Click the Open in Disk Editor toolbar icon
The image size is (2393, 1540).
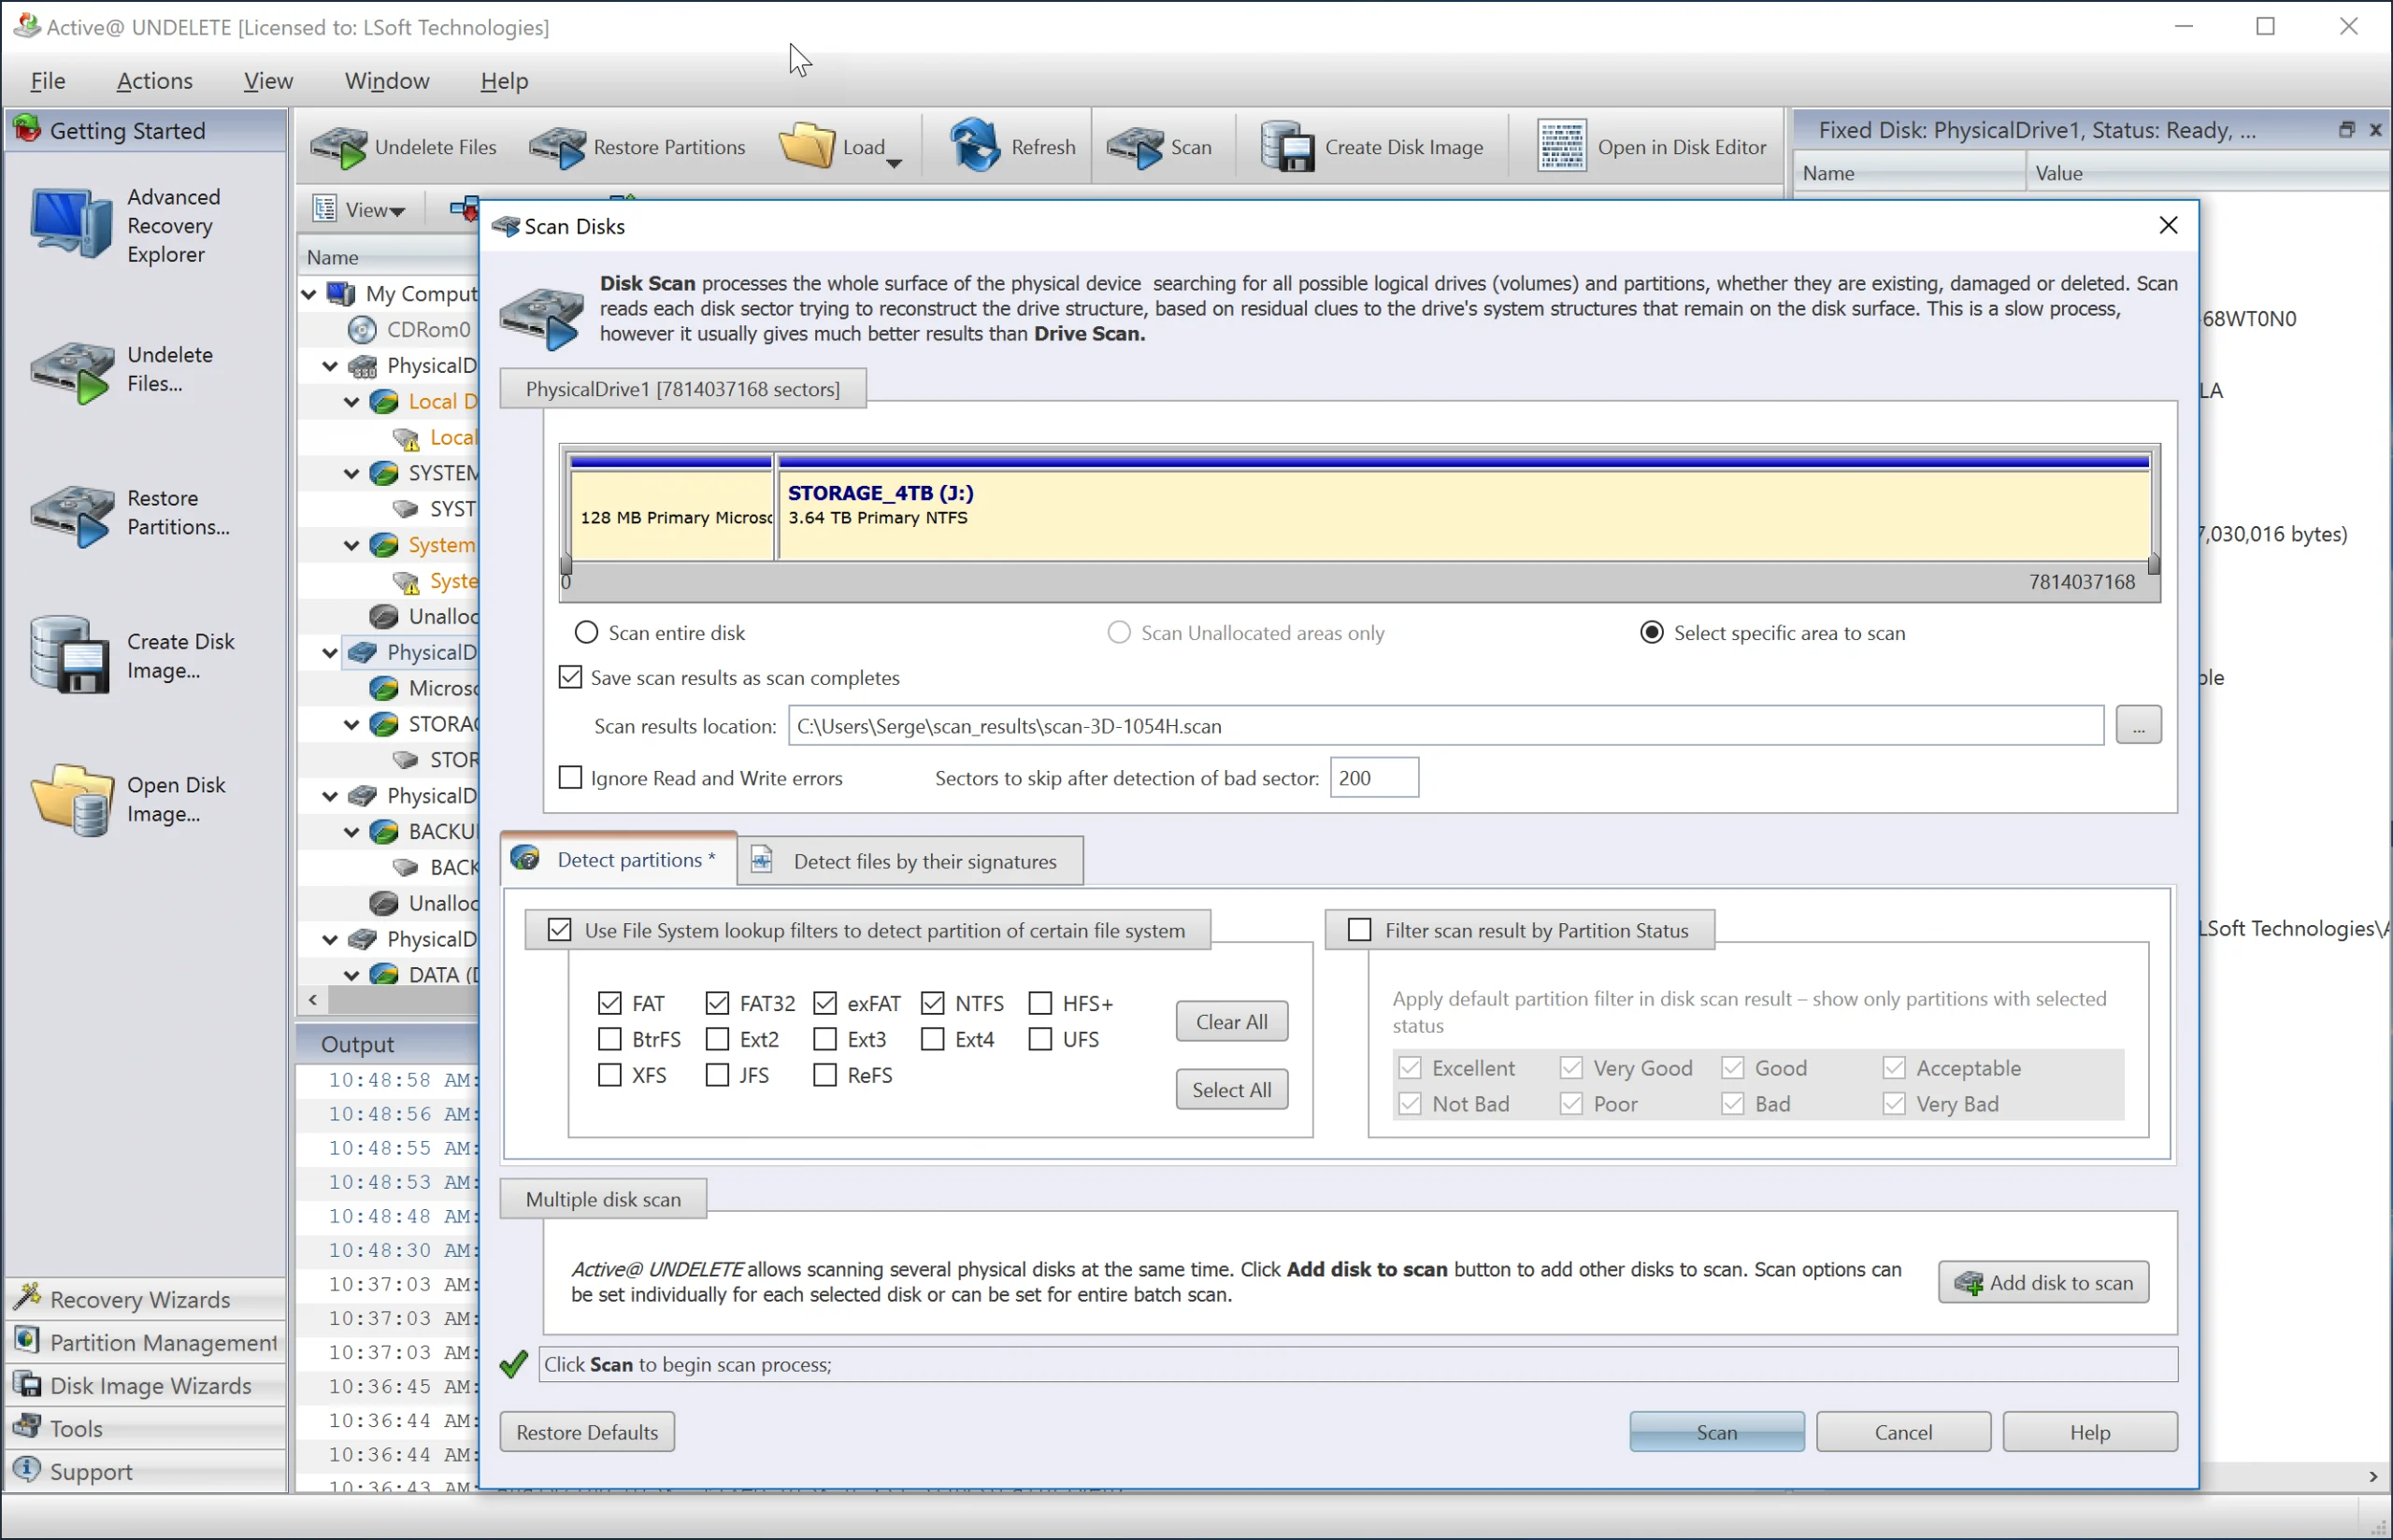tap(1557, 147)
